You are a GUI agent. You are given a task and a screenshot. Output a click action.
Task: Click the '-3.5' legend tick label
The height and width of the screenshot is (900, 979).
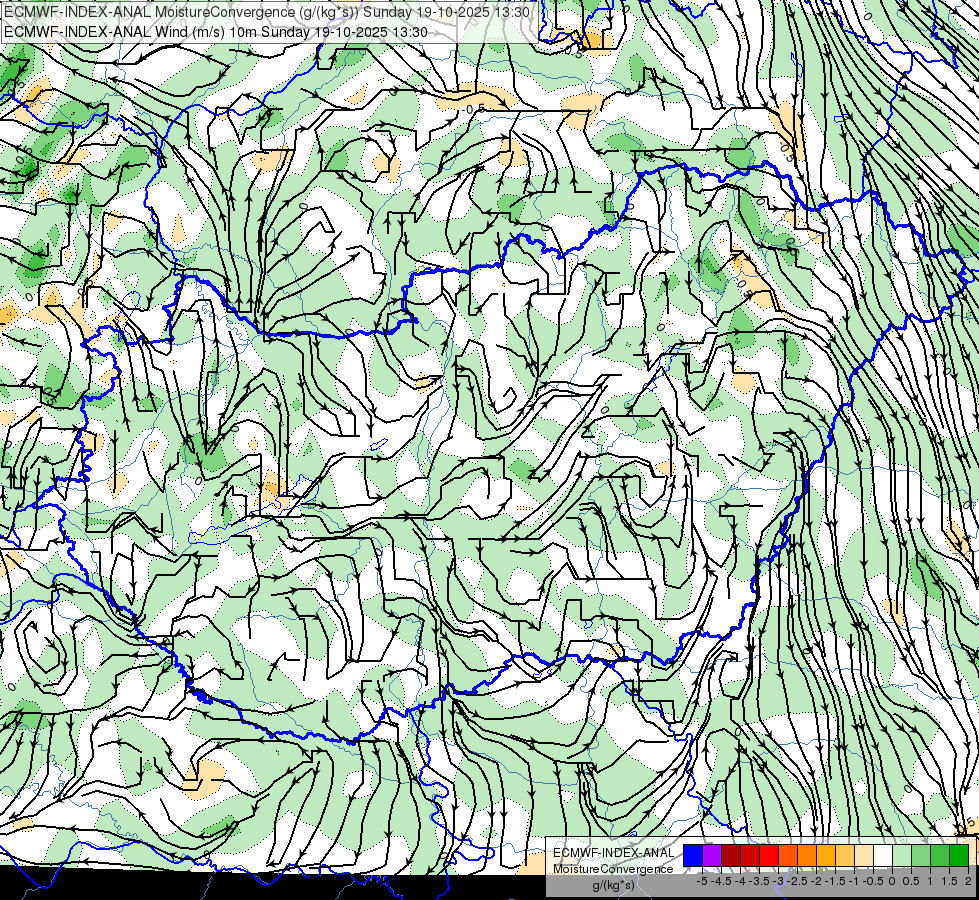[759, 881]
